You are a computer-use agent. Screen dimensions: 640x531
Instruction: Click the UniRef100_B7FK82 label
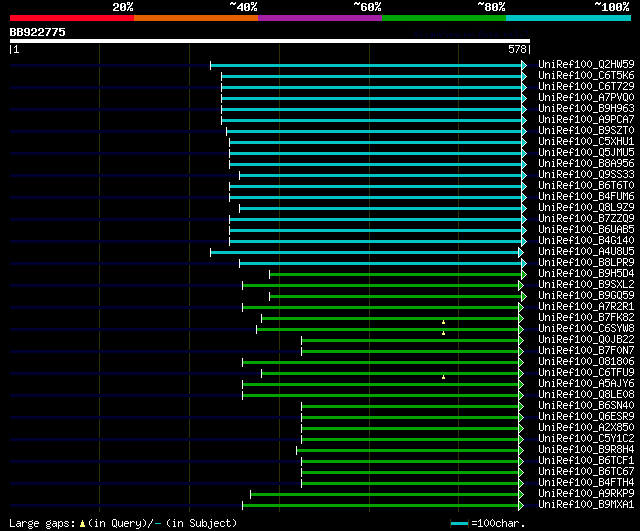(x=586, y=318)
